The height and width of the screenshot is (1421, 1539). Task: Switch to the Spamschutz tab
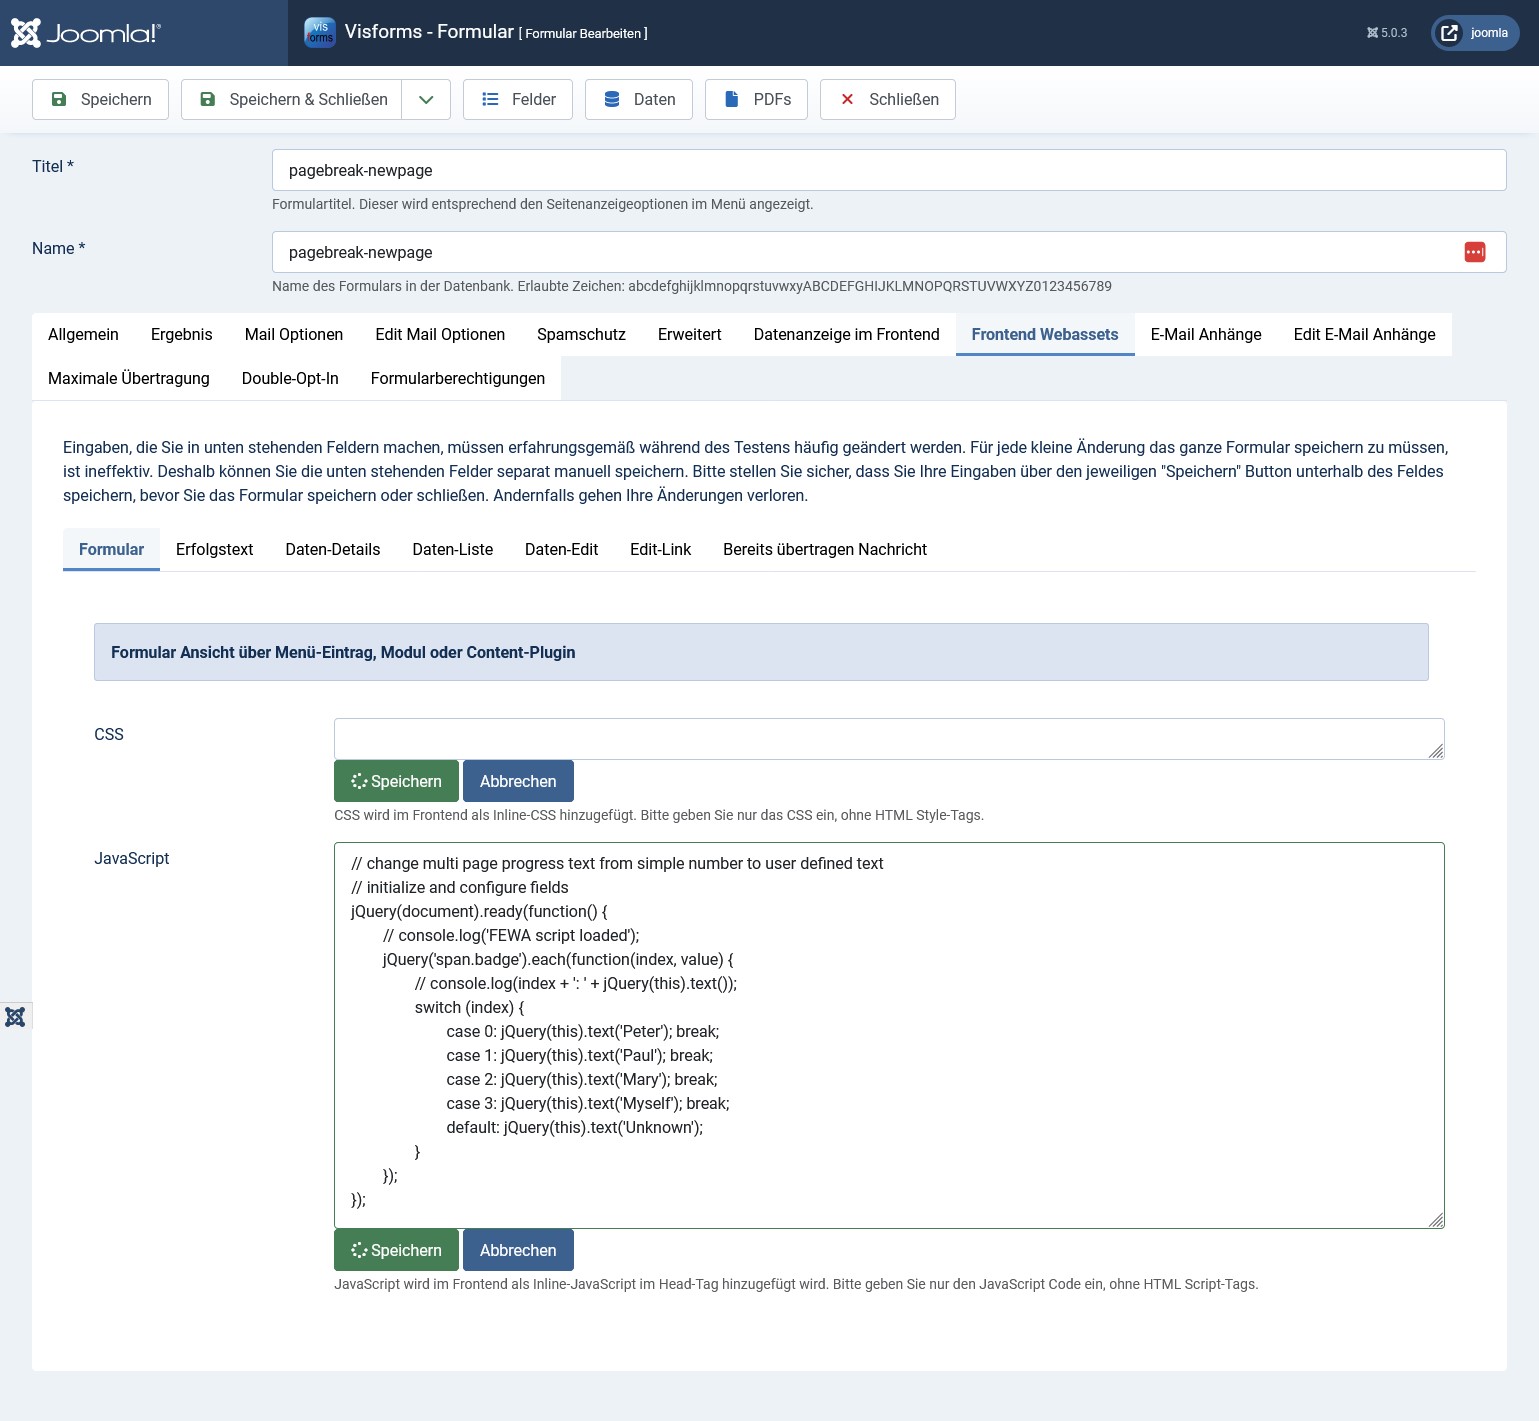pyautogui.click(x=581, y=335)
